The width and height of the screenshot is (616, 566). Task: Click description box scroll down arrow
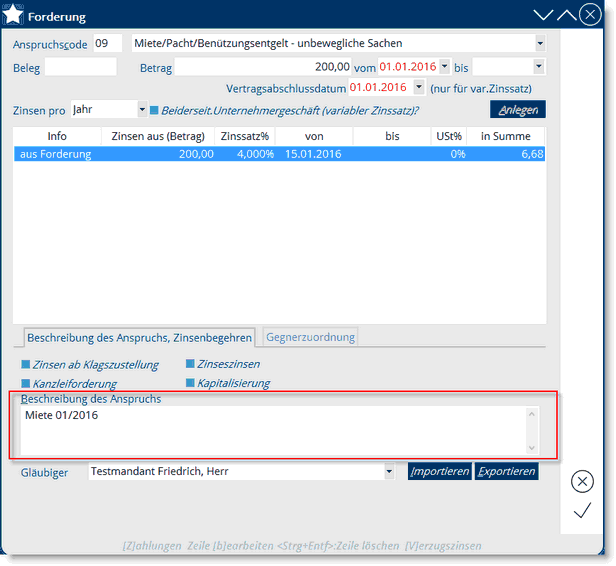pos(532,448)
